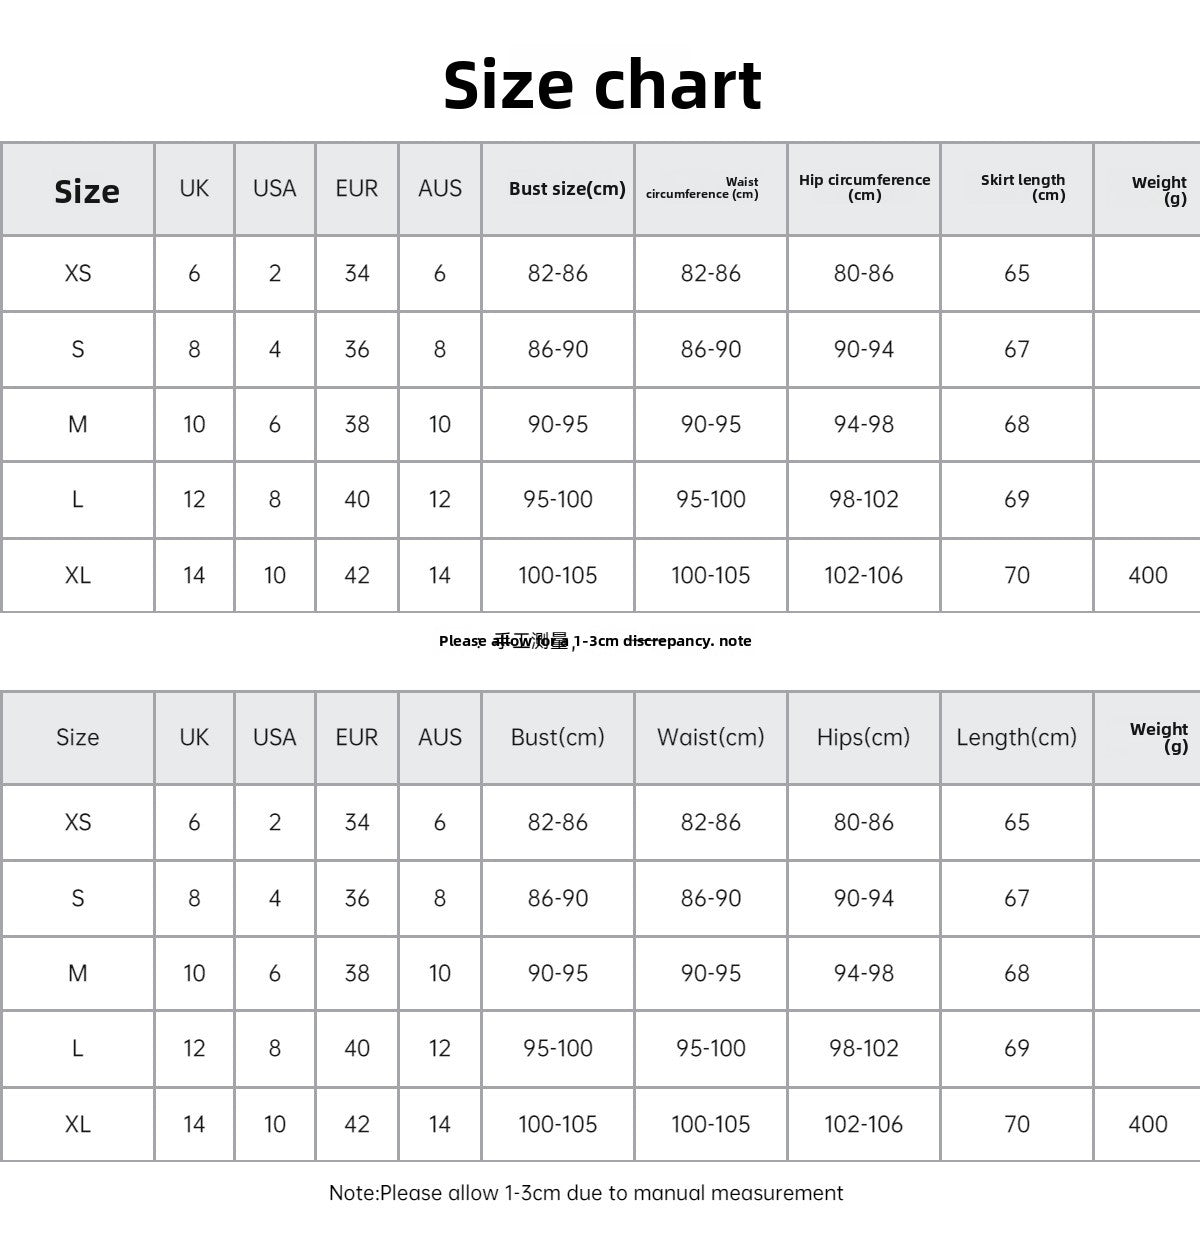Click the AUS header in bottom table
Viewport: 1200px width, 1251px height.
point(440,737)
